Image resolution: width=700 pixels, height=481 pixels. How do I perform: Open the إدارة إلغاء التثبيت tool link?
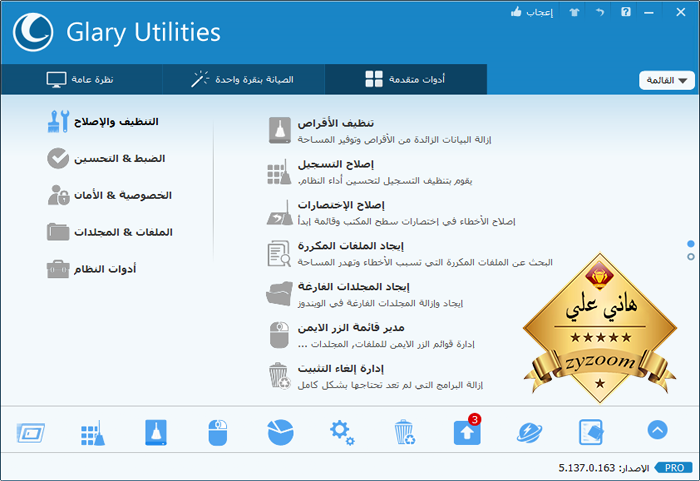341,368
